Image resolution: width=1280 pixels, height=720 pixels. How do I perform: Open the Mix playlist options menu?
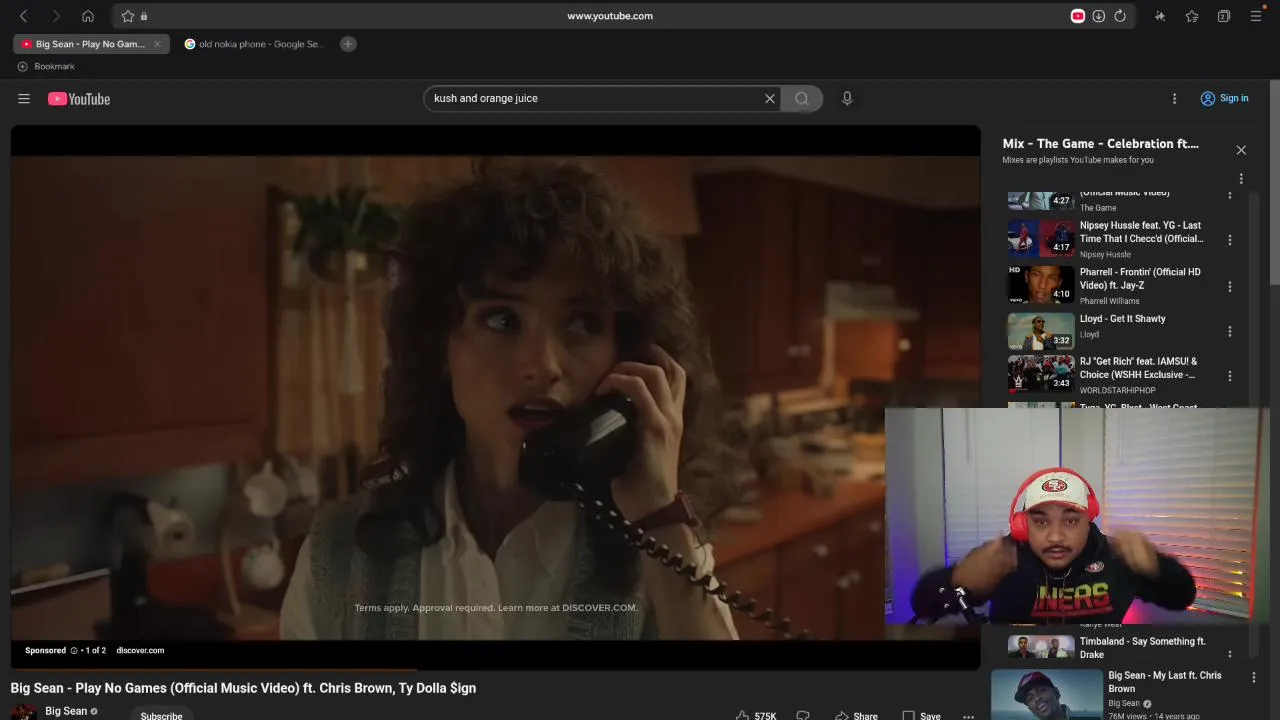click(x=1241, y=179)
